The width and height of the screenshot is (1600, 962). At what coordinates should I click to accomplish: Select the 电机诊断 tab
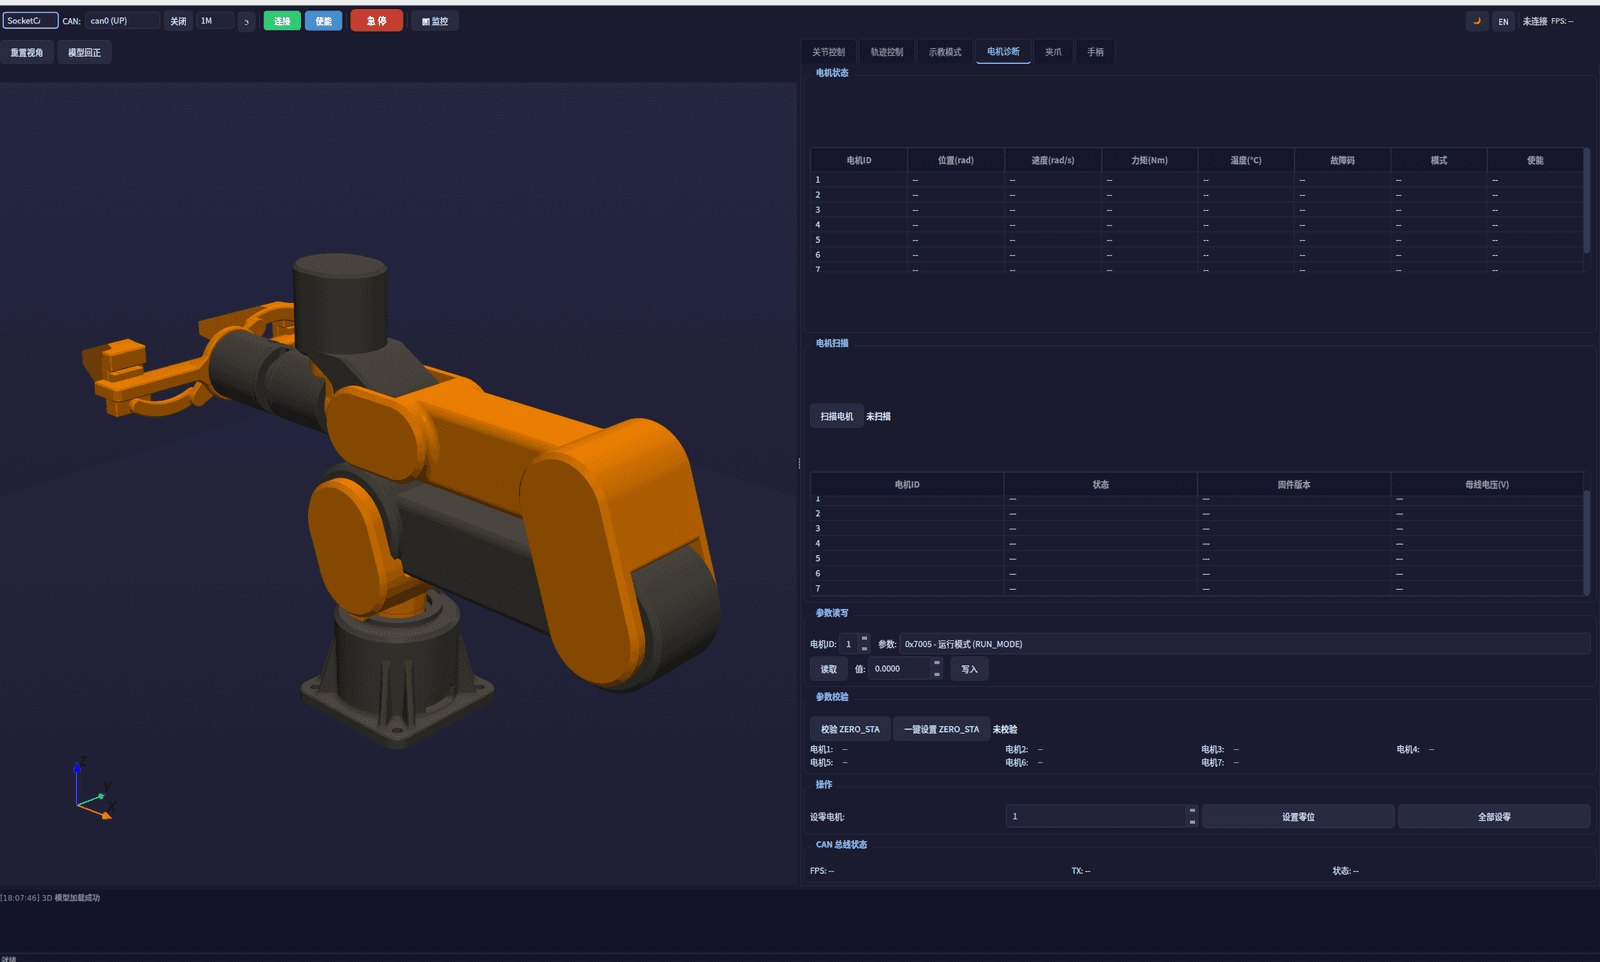(x=1003, y=52)
